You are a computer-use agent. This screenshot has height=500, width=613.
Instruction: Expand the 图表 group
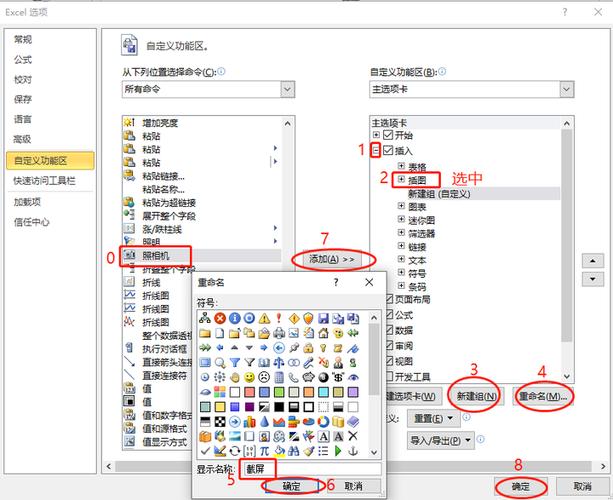(x=401, y=206)
